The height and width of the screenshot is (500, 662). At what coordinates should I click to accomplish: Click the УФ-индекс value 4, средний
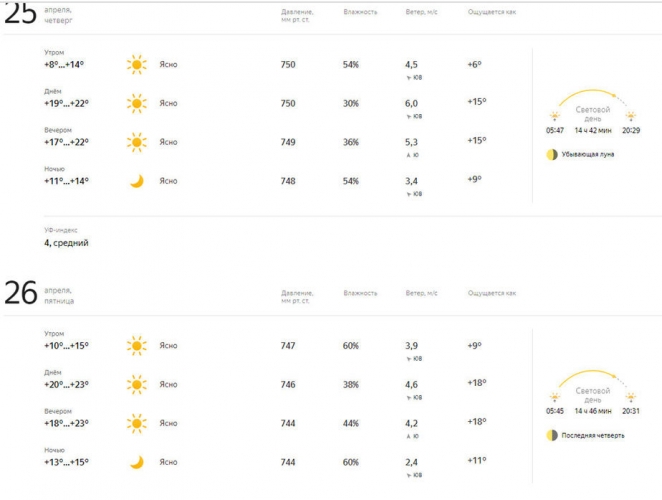coord(66,243)
